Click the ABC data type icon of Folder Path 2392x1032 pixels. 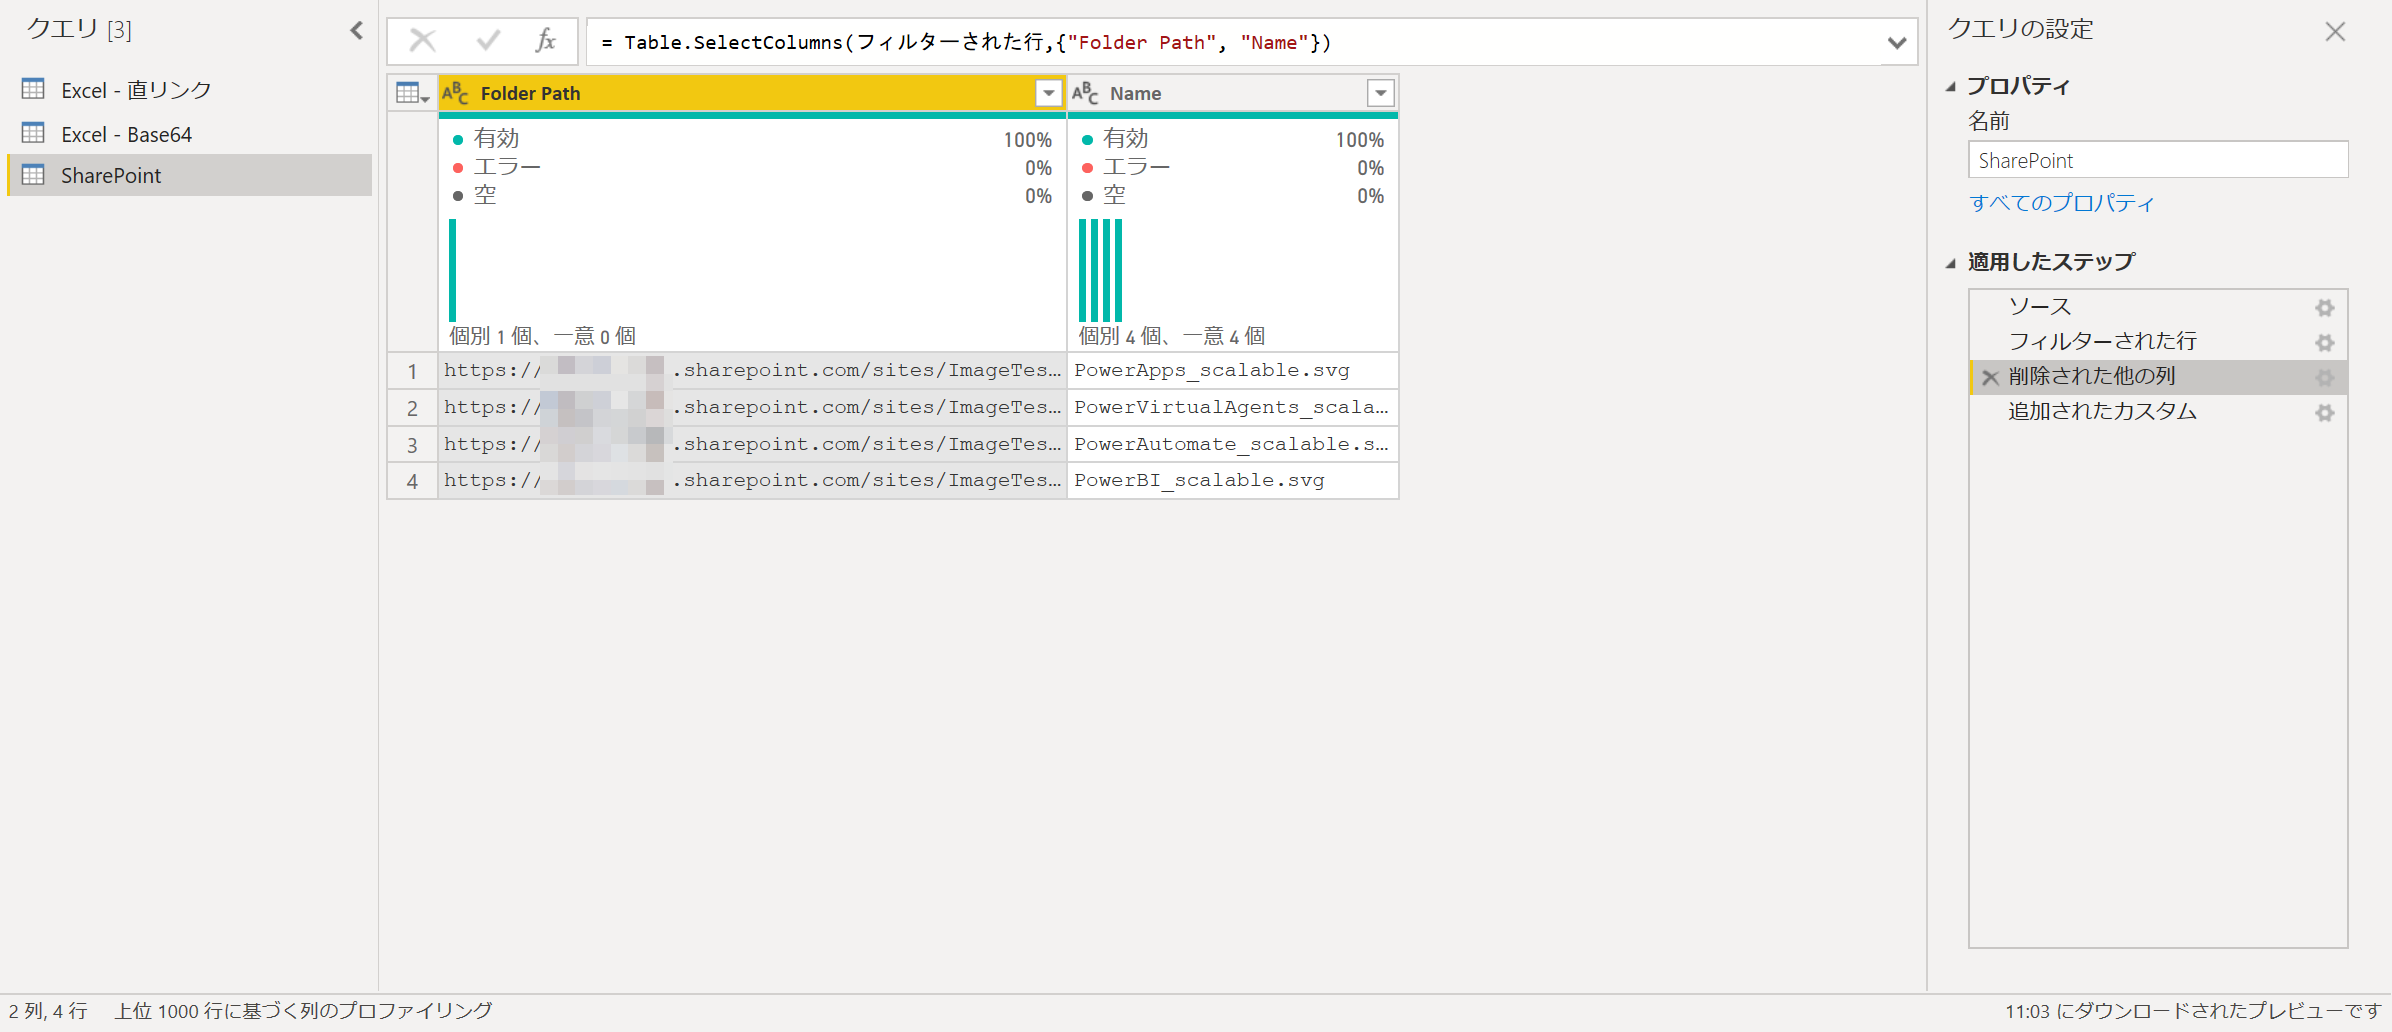(456, 93)
